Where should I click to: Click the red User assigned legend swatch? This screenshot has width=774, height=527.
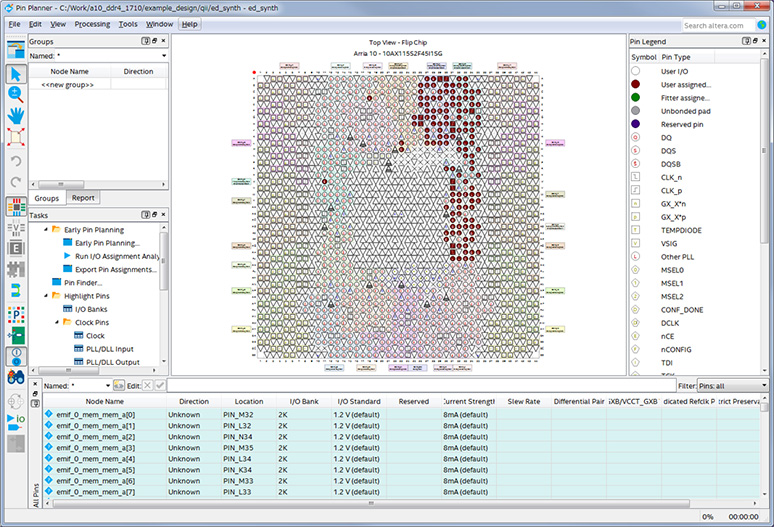tap(637, 85)
